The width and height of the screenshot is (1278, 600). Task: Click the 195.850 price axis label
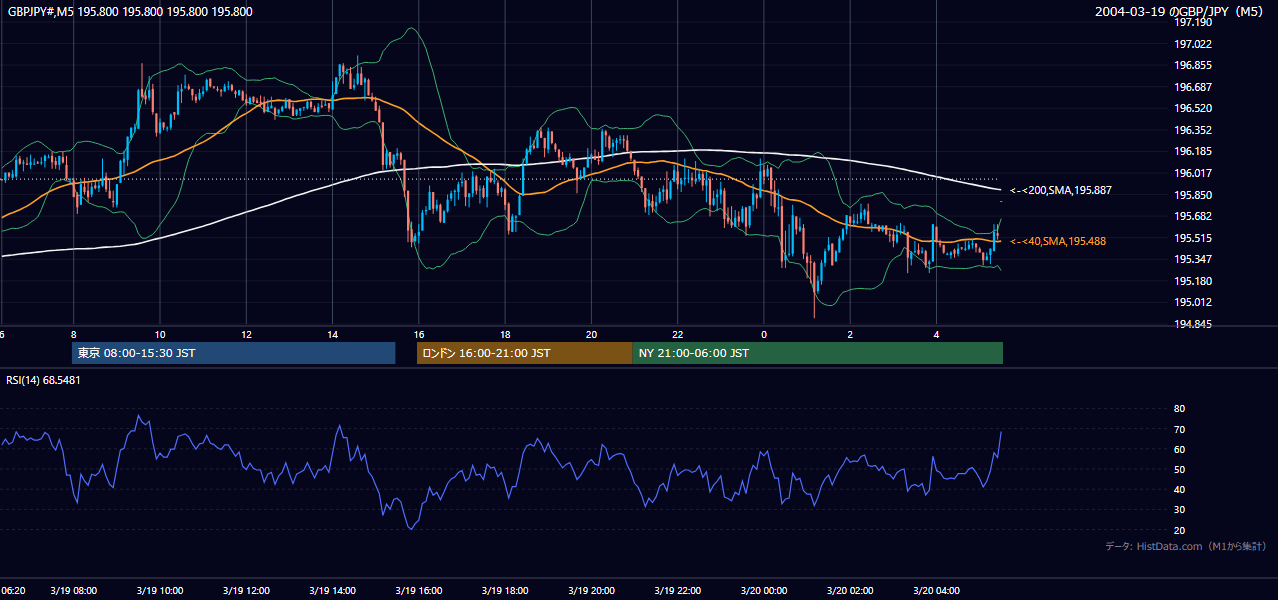(1193, 195)
